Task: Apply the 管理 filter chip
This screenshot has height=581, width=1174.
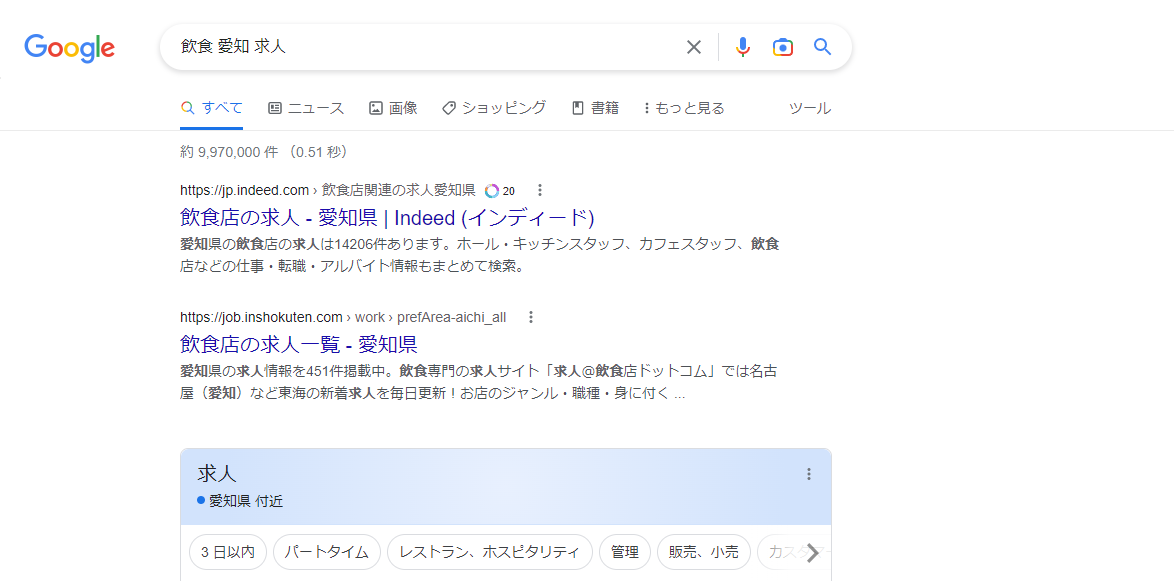Action: 624,553
